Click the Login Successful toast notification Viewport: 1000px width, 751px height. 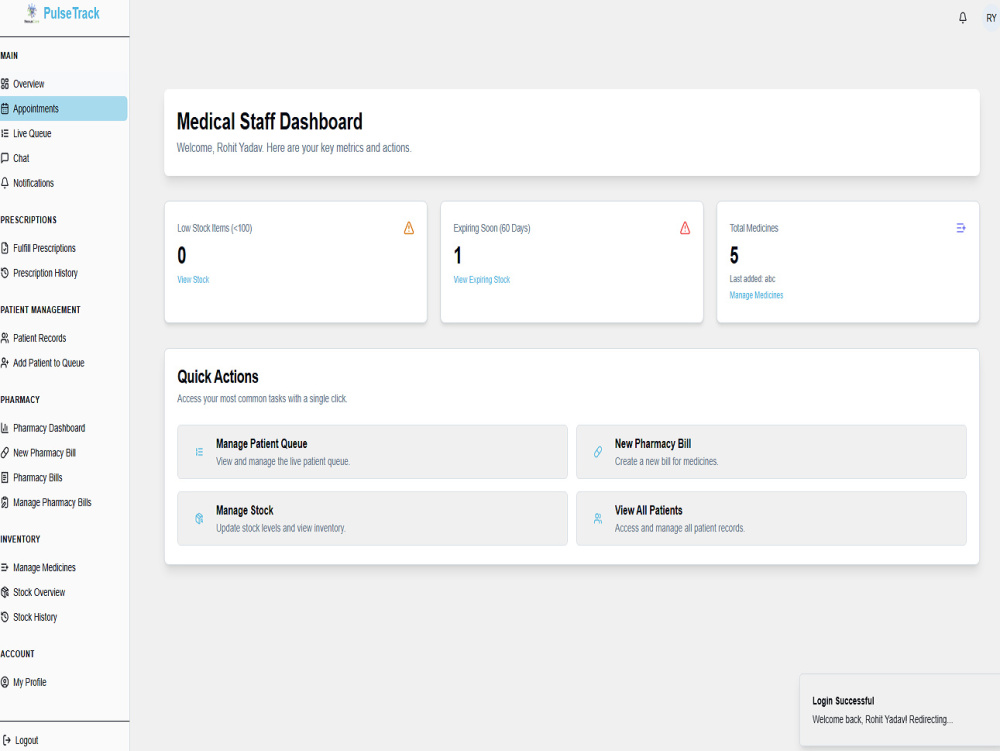click(x=900, y=710)
